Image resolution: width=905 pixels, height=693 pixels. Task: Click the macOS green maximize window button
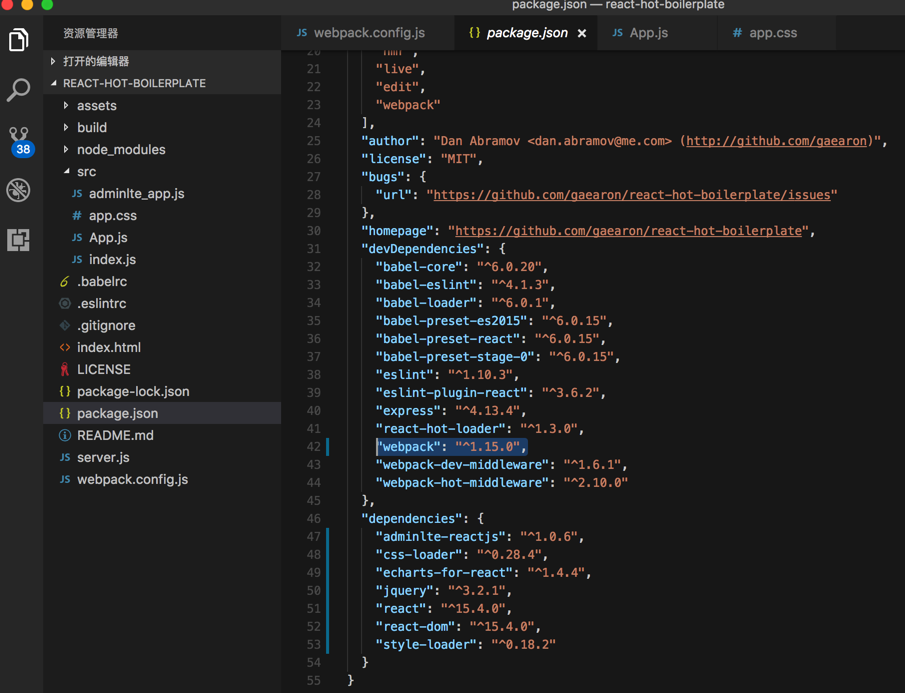[x=47, y=5]
